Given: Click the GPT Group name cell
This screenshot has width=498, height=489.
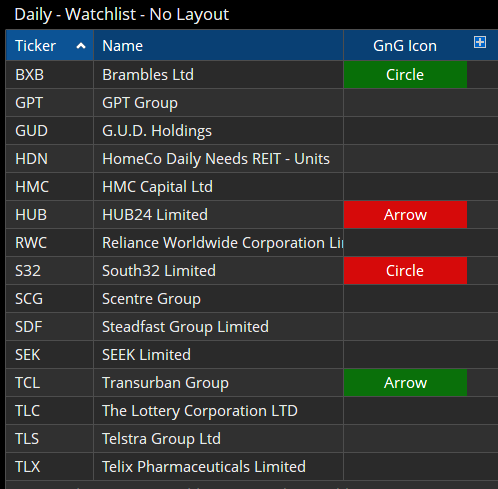Looking at the screenshot, I should pyautogui.click(x=218, y=103).
